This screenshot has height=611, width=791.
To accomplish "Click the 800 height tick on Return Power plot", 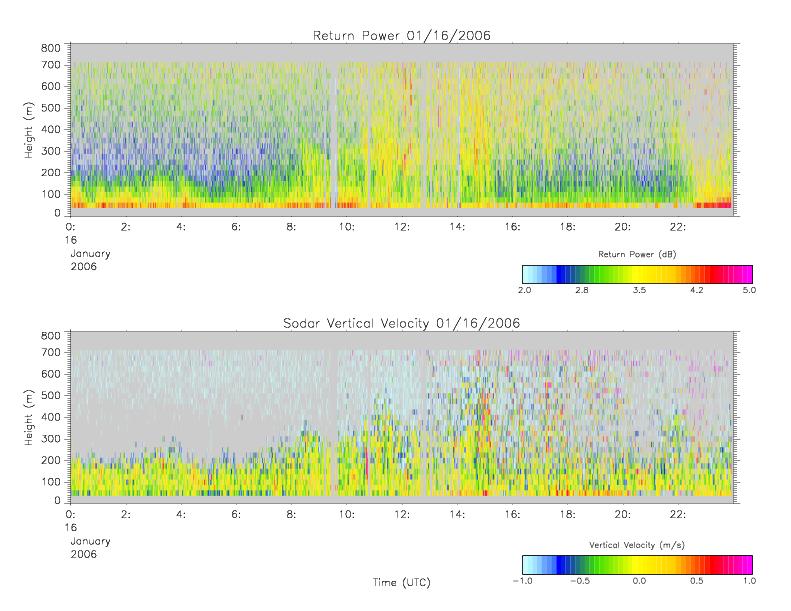I will (x=50, y=48).
